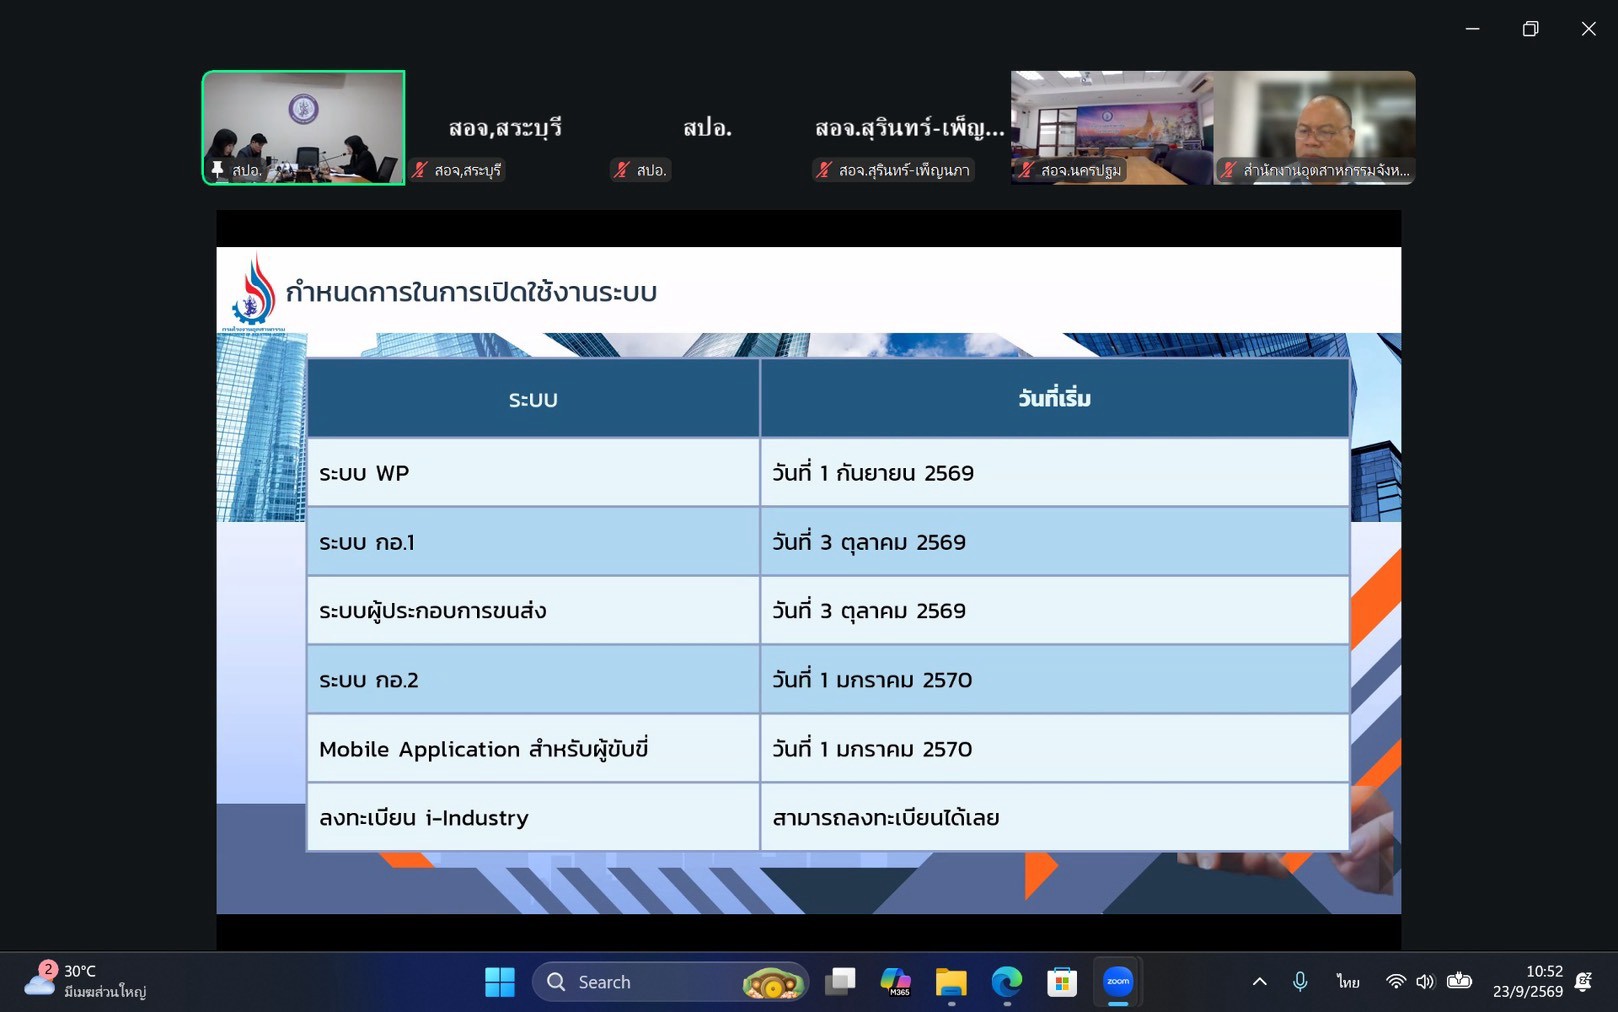Open Microsoft Store taskbar icon

tap(1062, 982)
